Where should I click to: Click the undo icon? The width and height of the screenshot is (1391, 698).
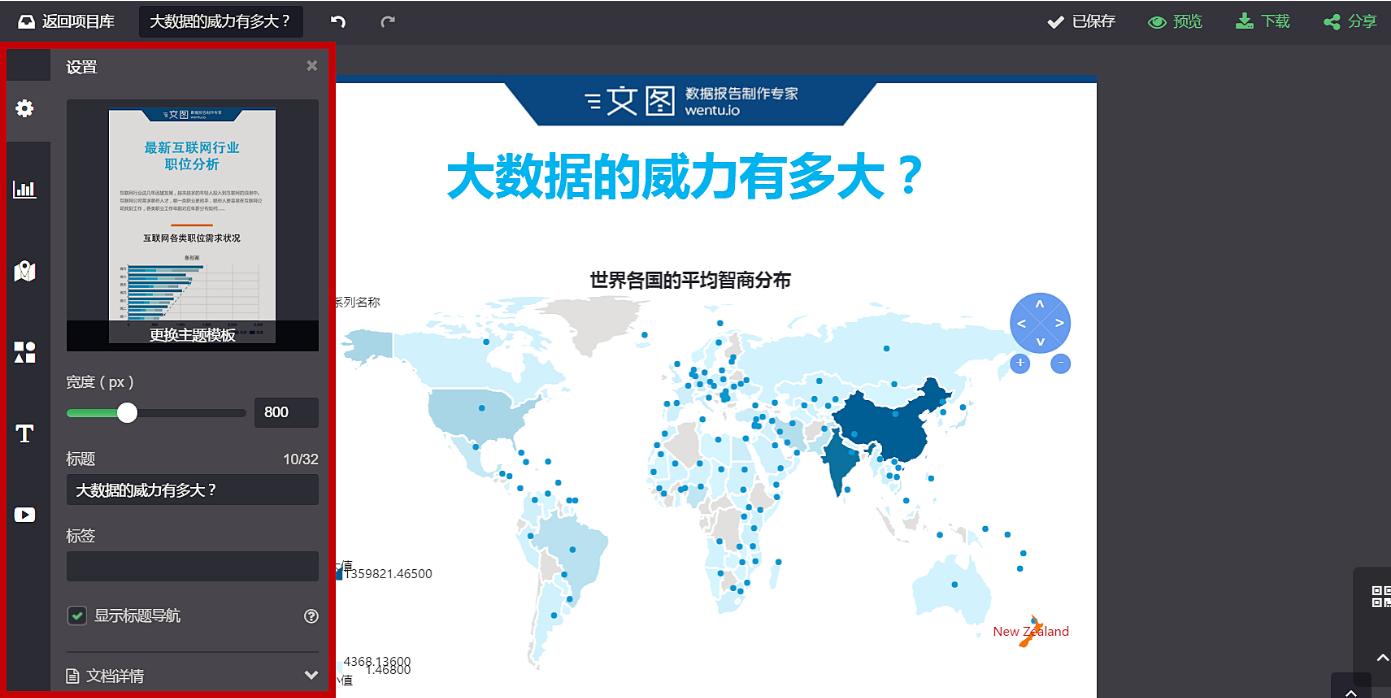(x=338, y=21)
